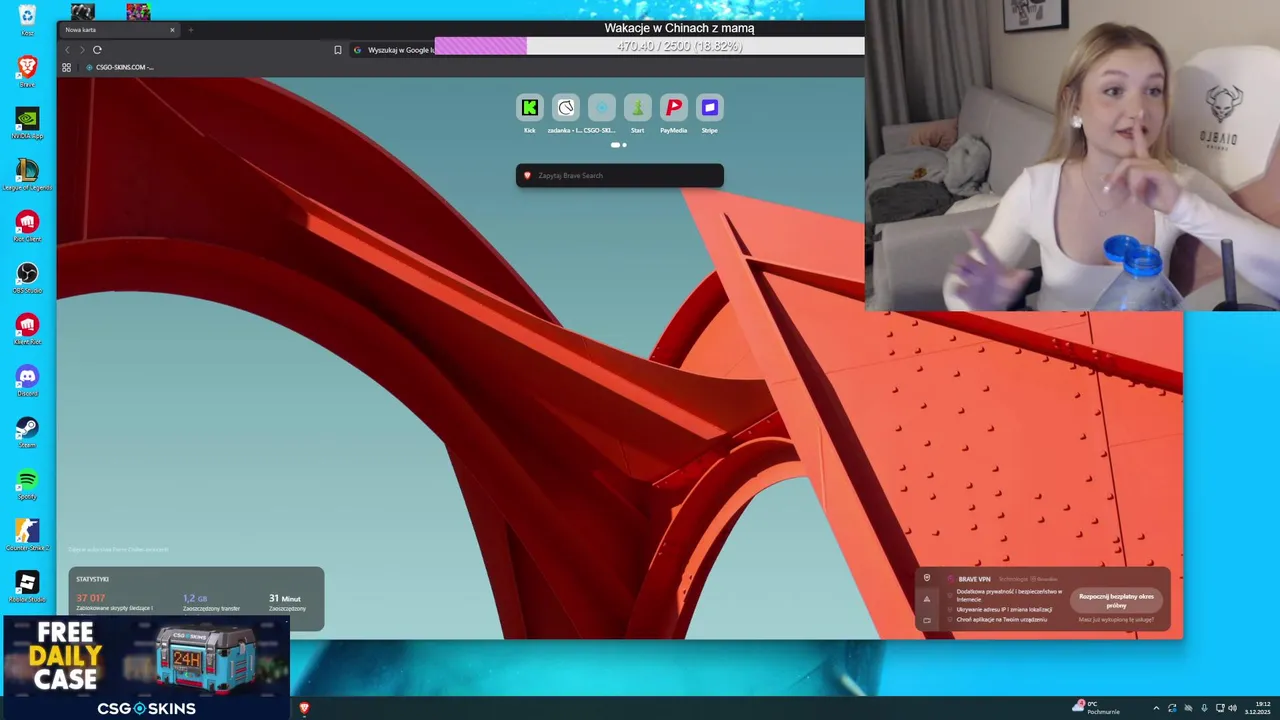Click the bookmark icon beside address bar
Screen dimensions: 1280x720
338,50
